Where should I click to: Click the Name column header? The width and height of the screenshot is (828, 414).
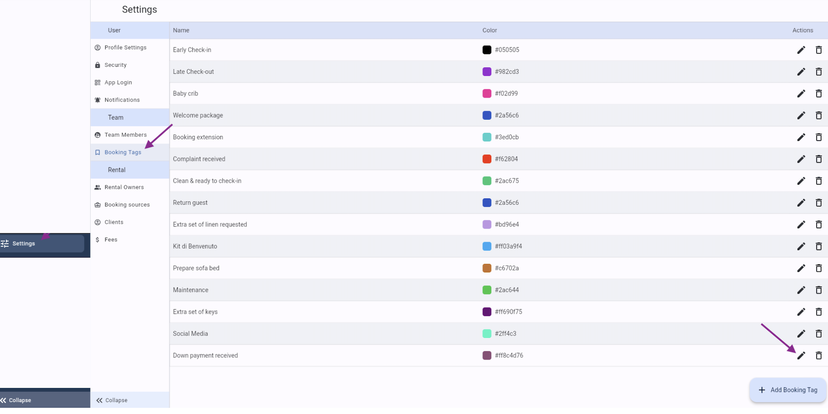(181, 30)
